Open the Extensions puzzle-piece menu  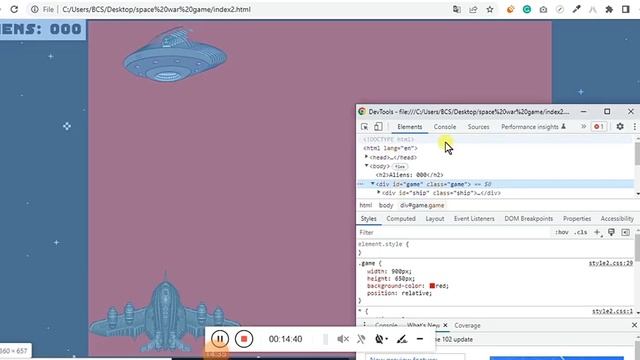point(609,9)
